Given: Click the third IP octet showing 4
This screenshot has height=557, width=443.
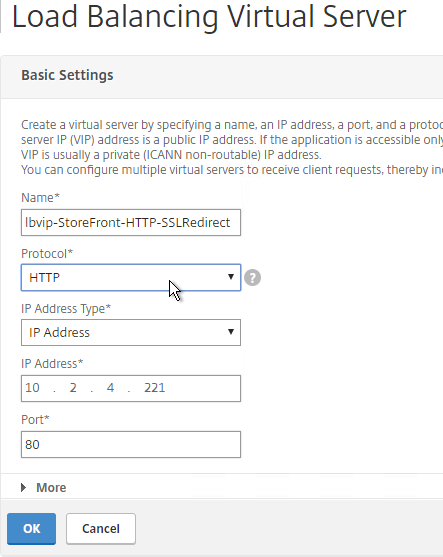Looking at the screenshot, I should tap(110, 388).
